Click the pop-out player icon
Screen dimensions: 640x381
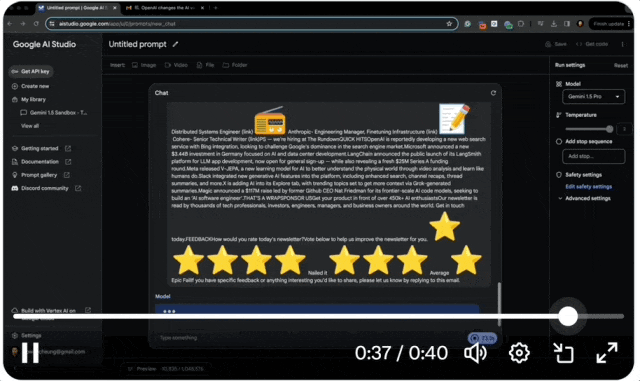(563, 353)
